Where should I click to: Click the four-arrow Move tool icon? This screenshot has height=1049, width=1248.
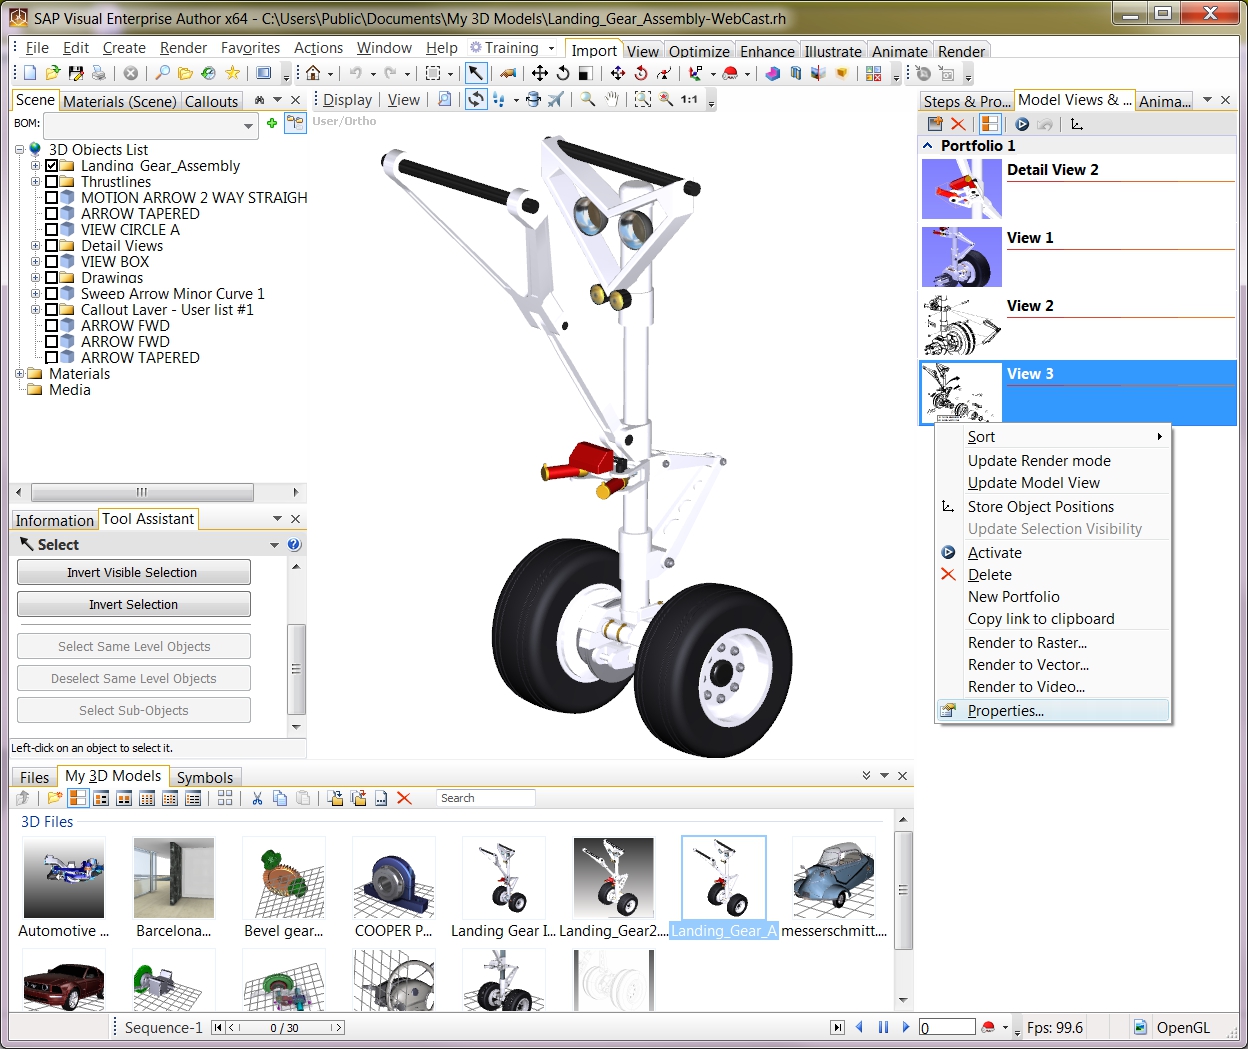coord(540,73)
